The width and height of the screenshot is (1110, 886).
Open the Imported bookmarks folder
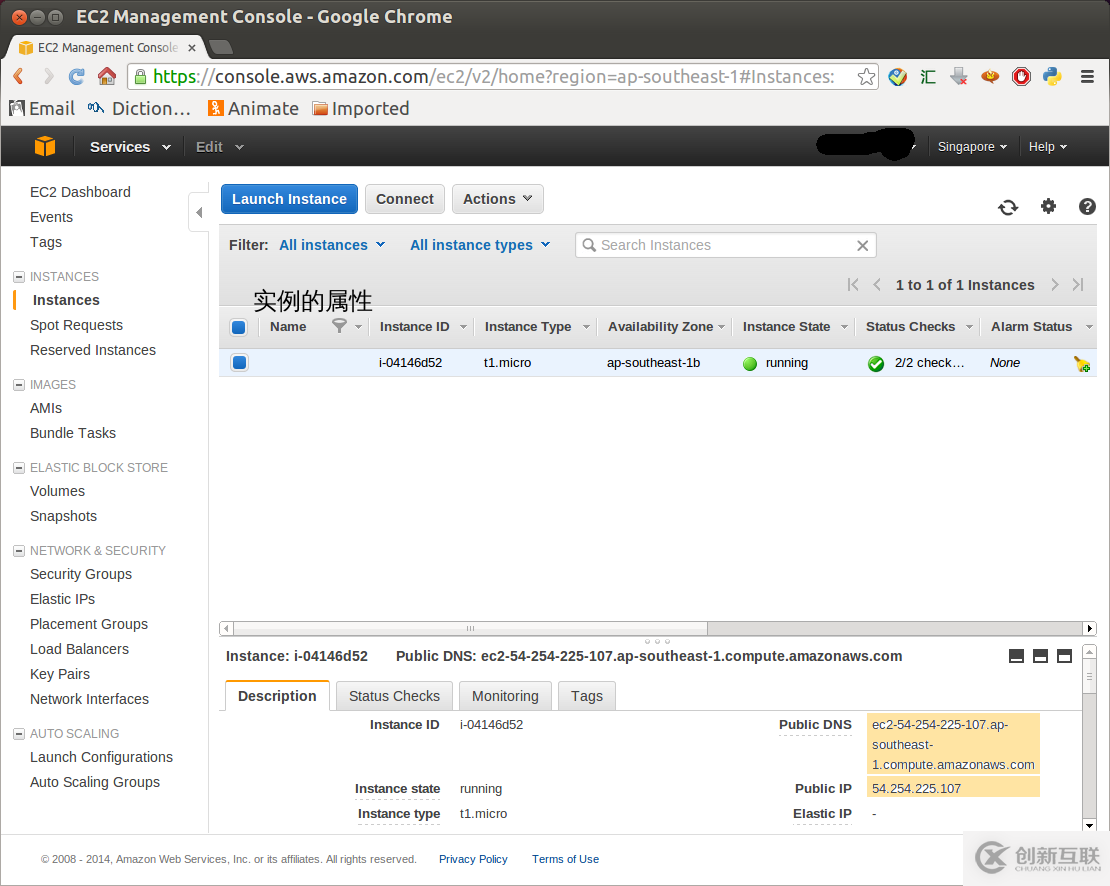[361, 108]
